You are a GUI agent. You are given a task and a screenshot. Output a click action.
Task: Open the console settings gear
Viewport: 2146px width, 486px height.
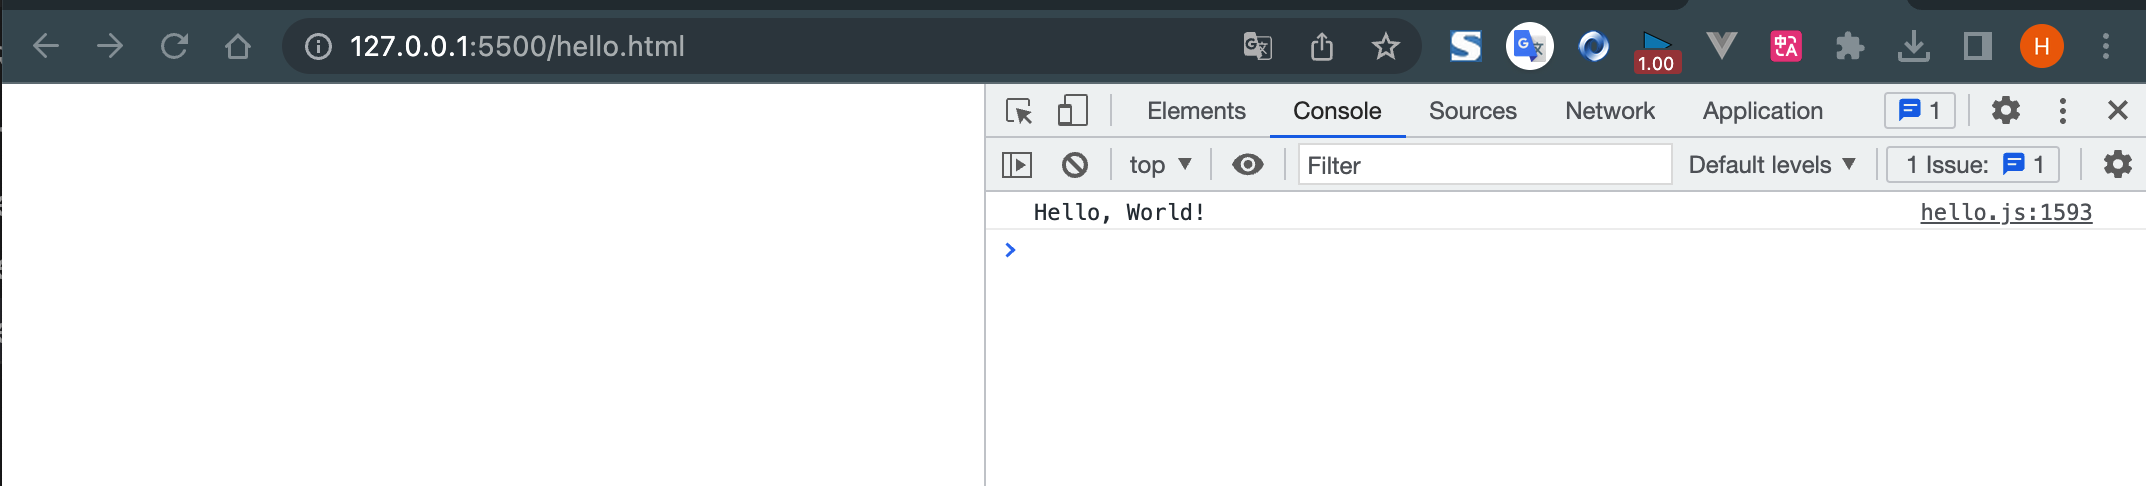pos(2117,165)
